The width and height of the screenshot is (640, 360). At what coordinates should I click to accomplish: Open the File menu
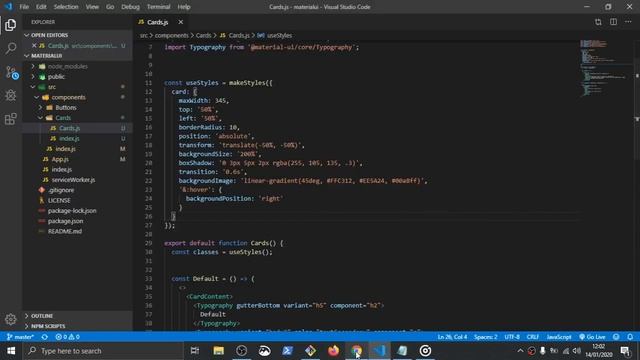point(24,7)
